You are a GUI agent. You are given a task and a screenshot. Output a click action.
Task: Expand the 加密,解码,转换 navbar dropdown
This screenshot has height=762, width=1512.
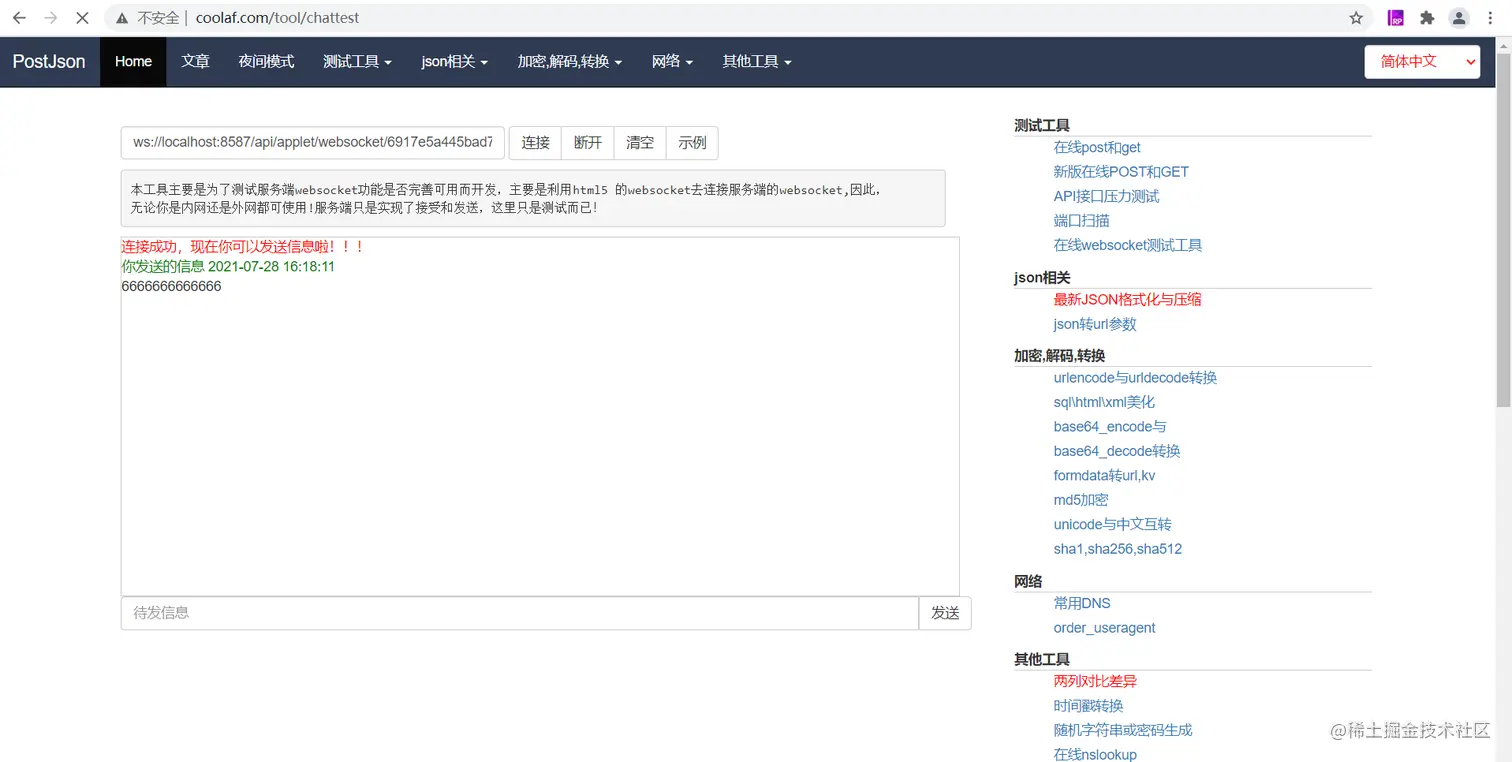click(570, 62)
